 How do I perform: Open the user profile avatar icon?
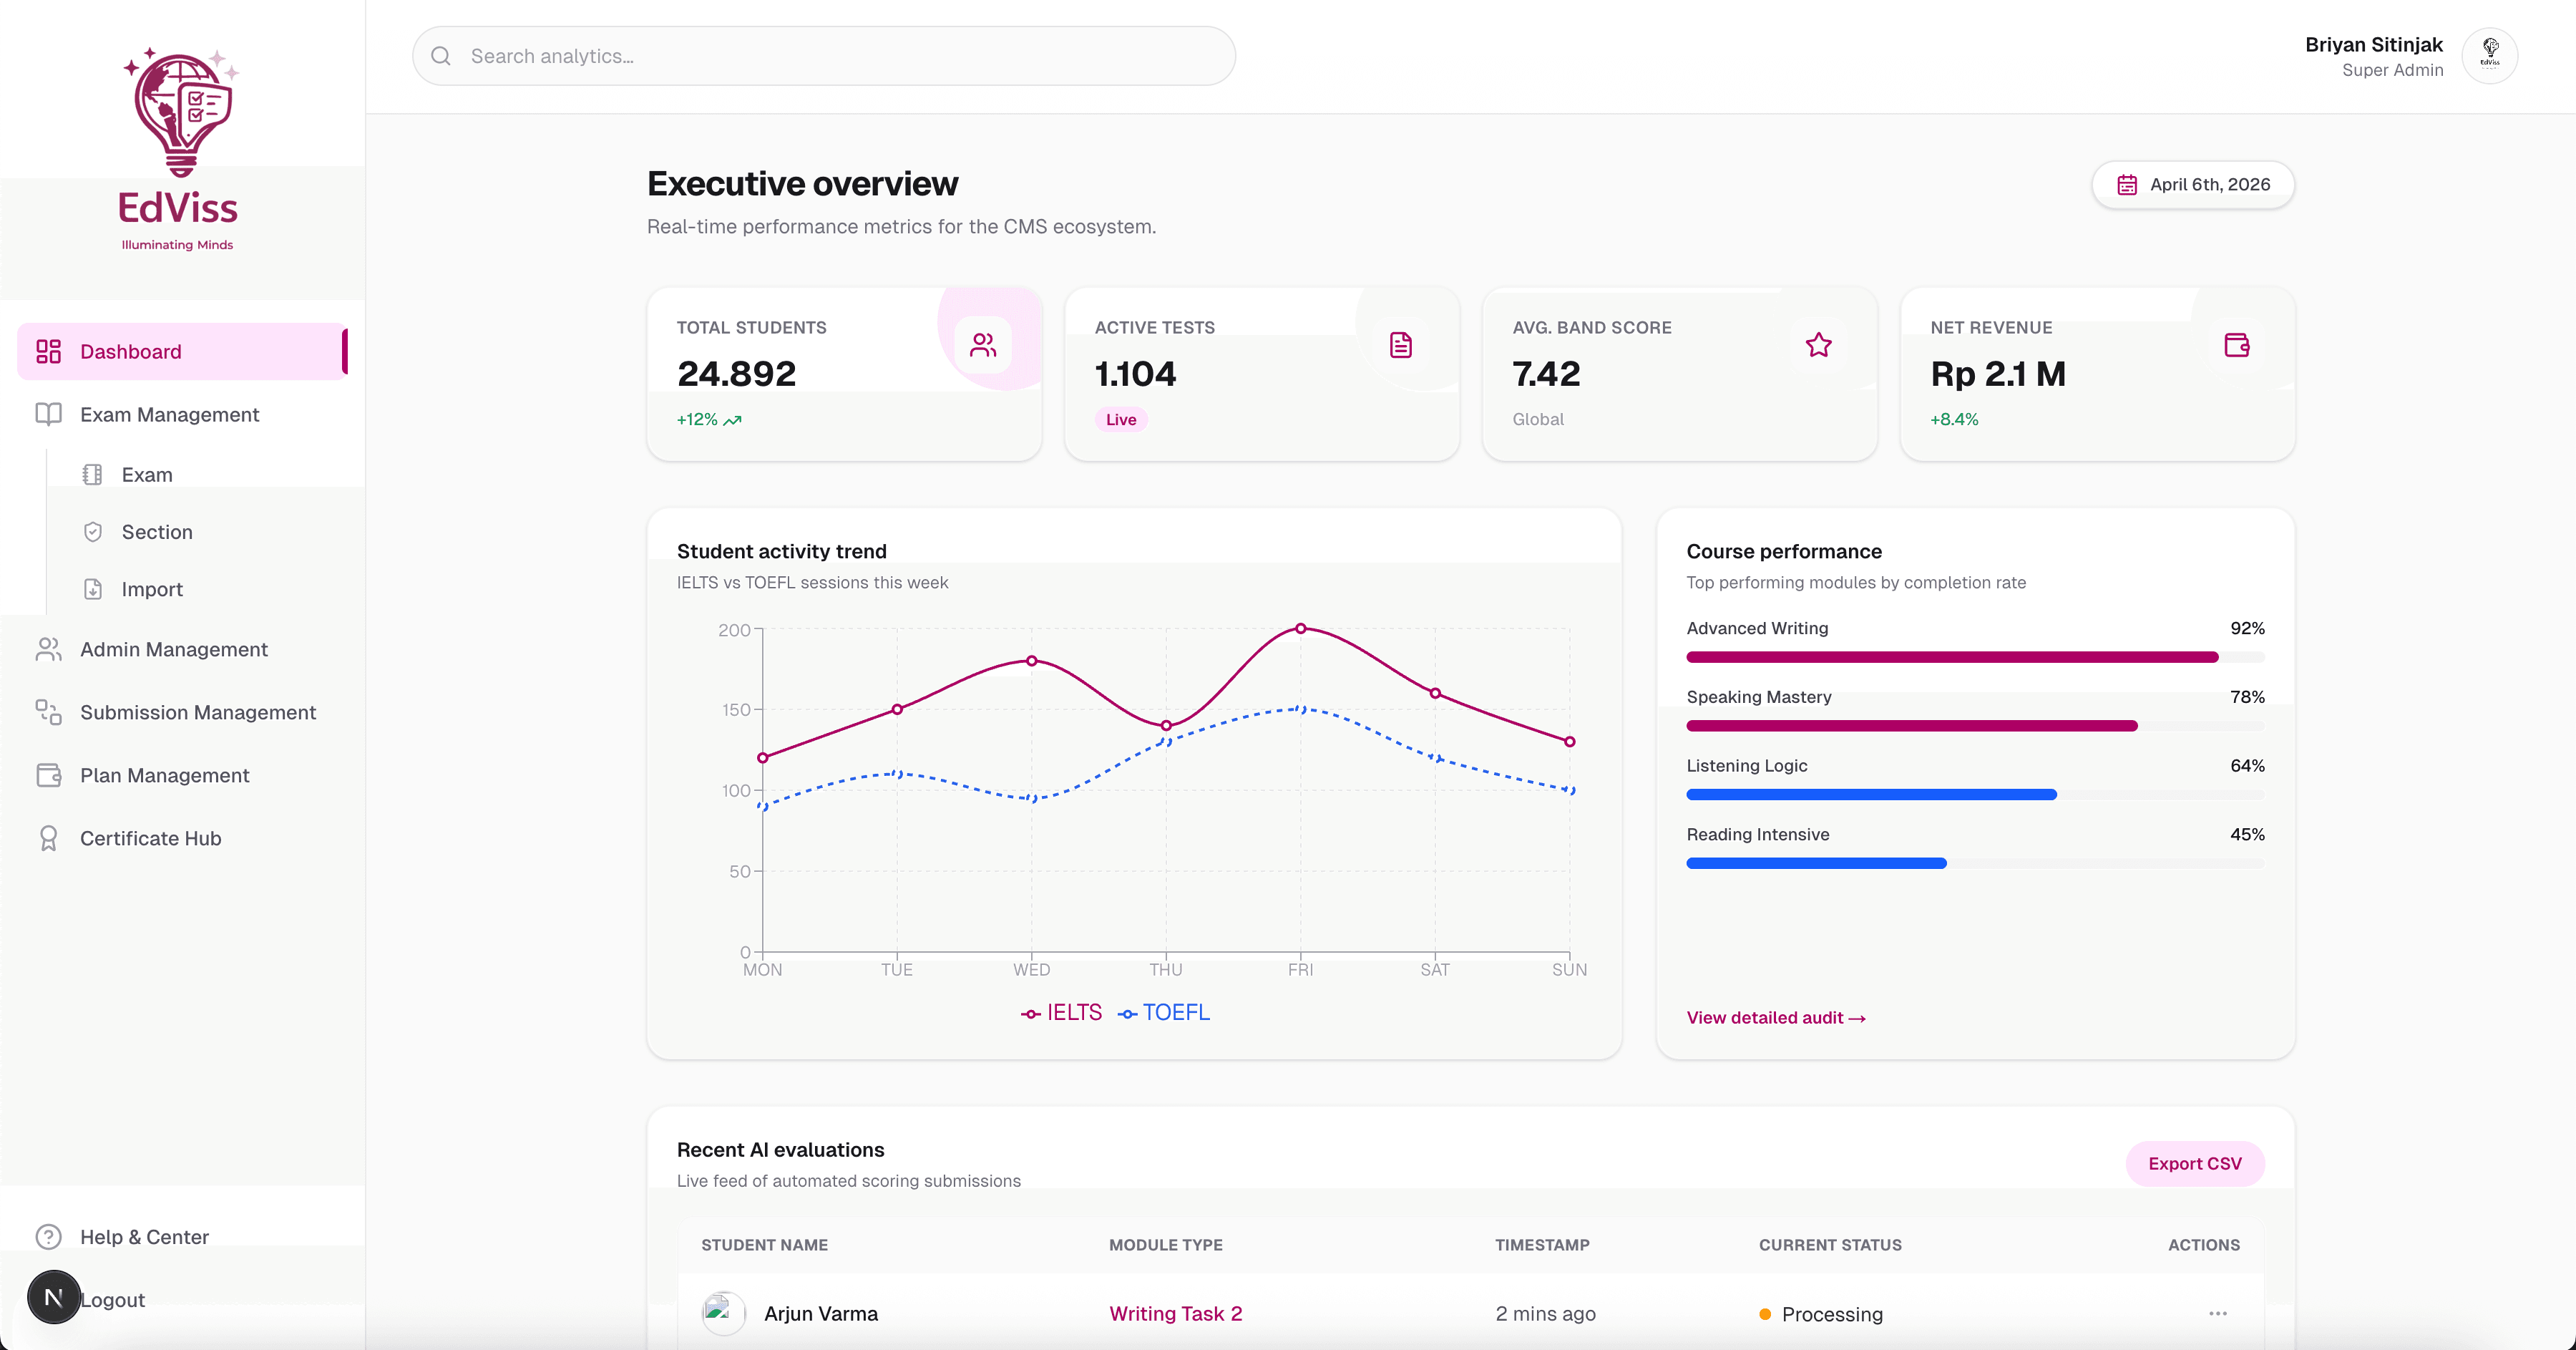tap(2489, 56)
